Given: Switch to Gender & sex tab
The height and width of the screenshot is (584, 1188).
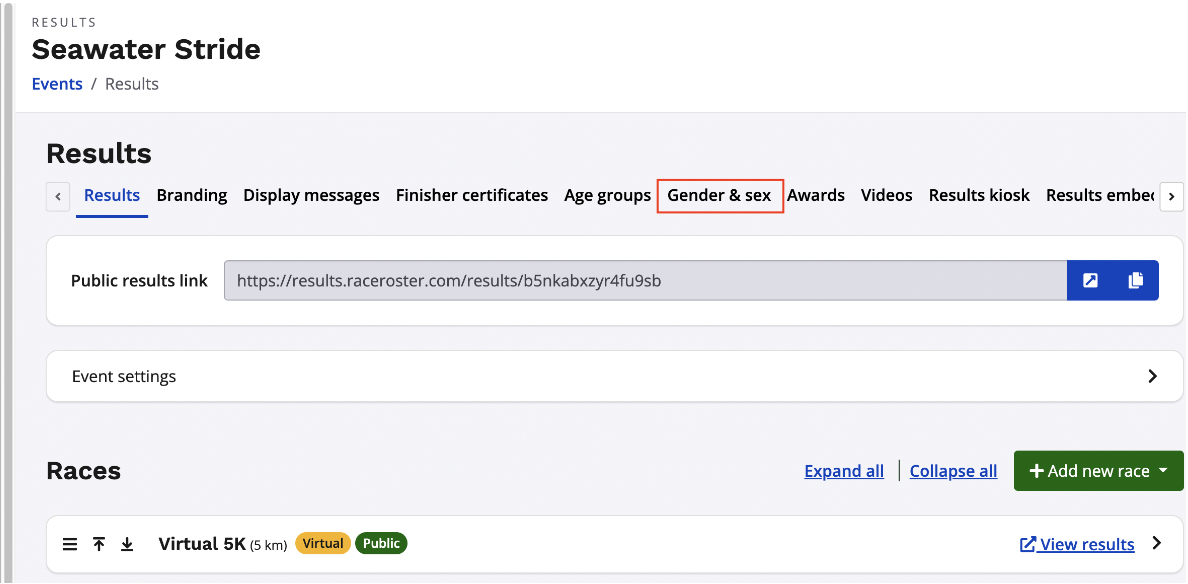Looking at the screenshot, I should (719, 195).
